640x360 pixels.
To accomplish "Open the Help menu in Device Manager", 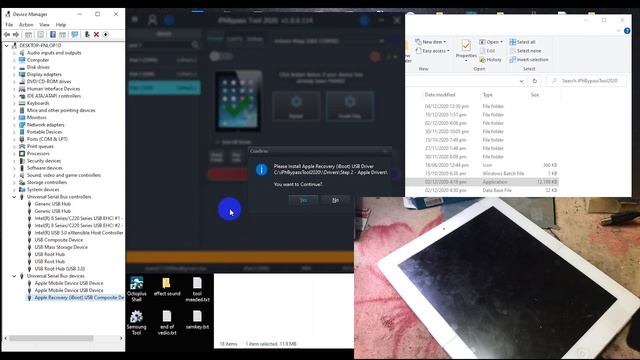I will [x=61, y=25].
